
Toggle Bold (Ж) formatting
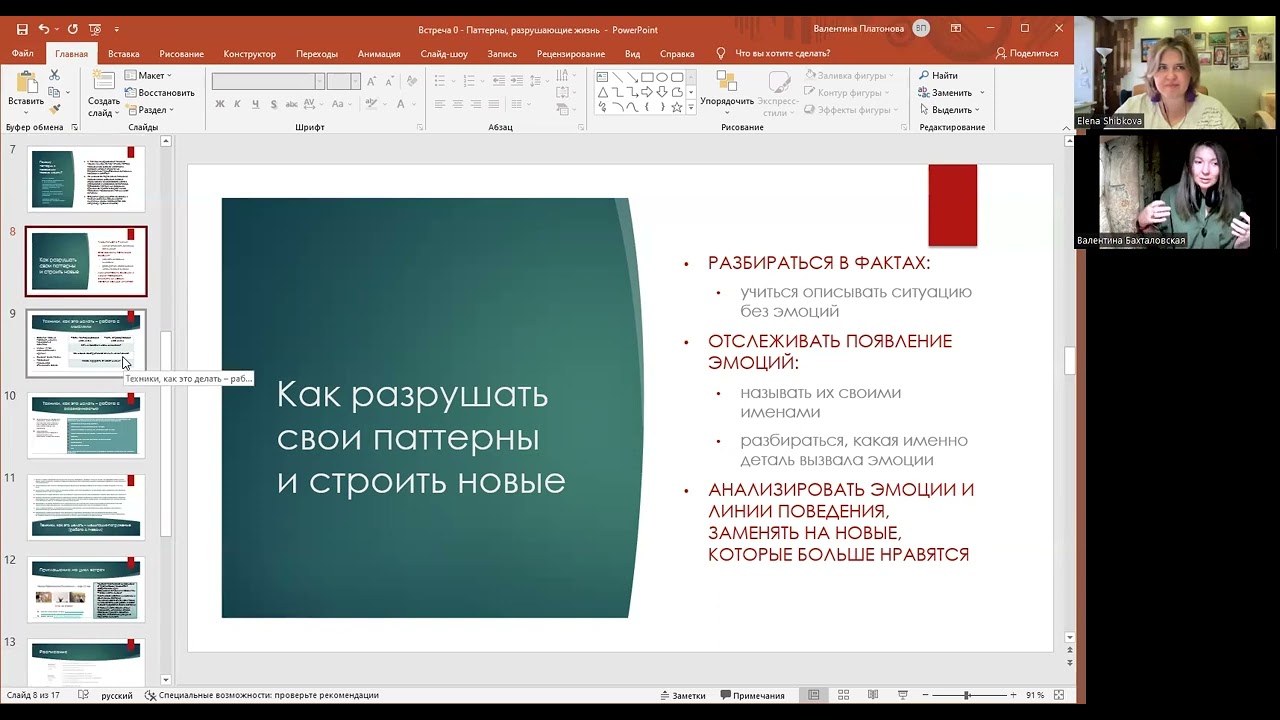point(220,104)
